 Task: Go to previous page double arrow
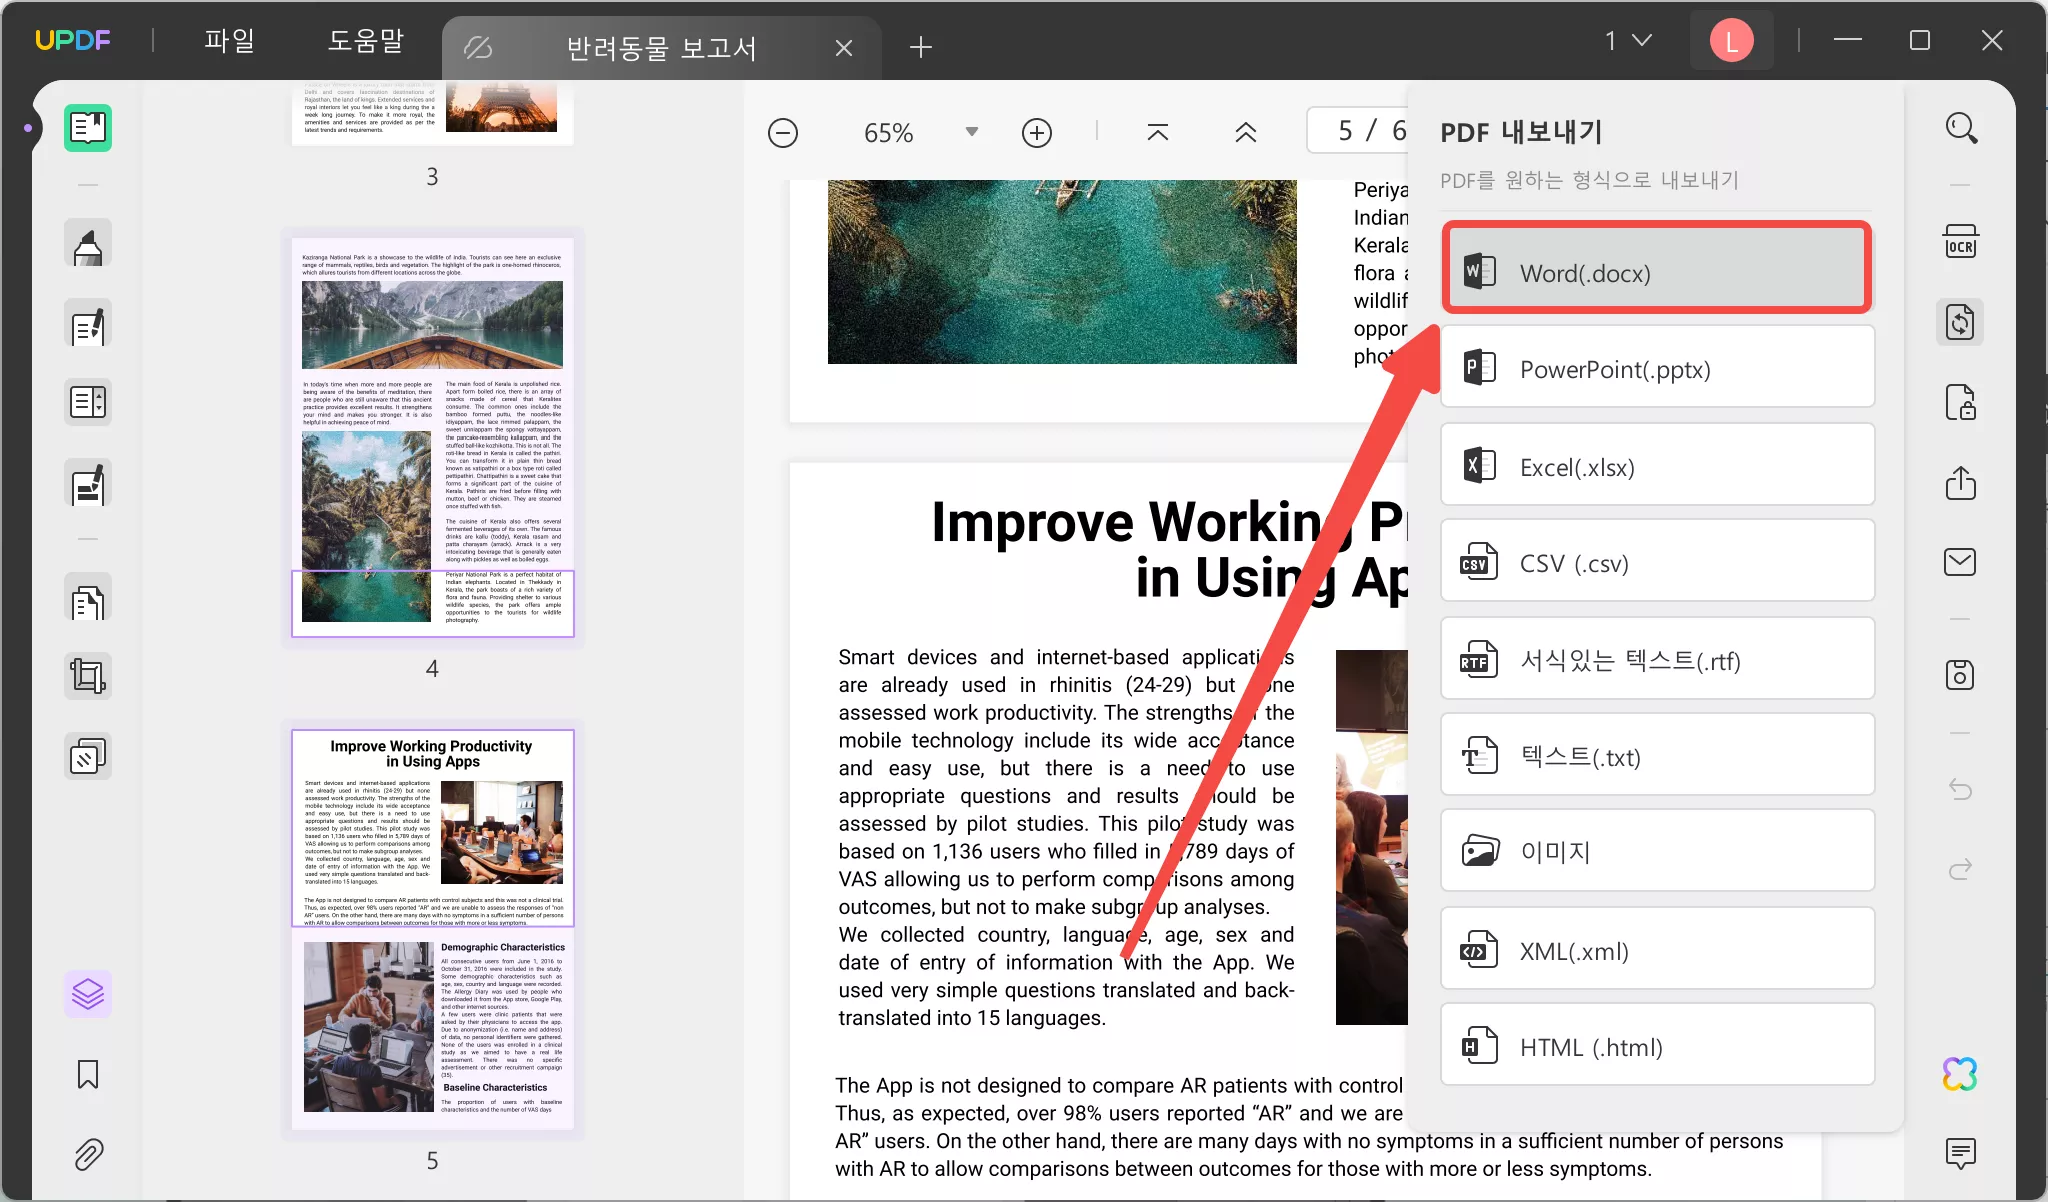(x=1246, y=132)
